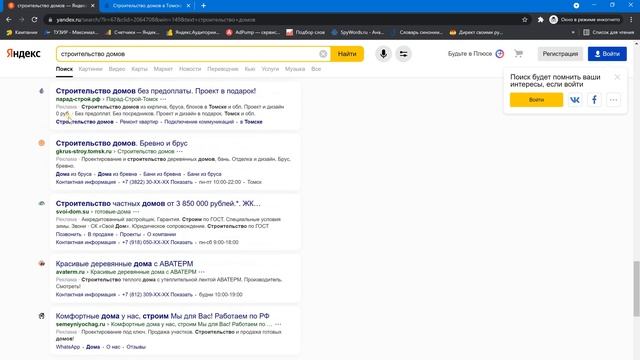
Task: Open browser extensions puzzle icon
Action: [x=540, y=20]
